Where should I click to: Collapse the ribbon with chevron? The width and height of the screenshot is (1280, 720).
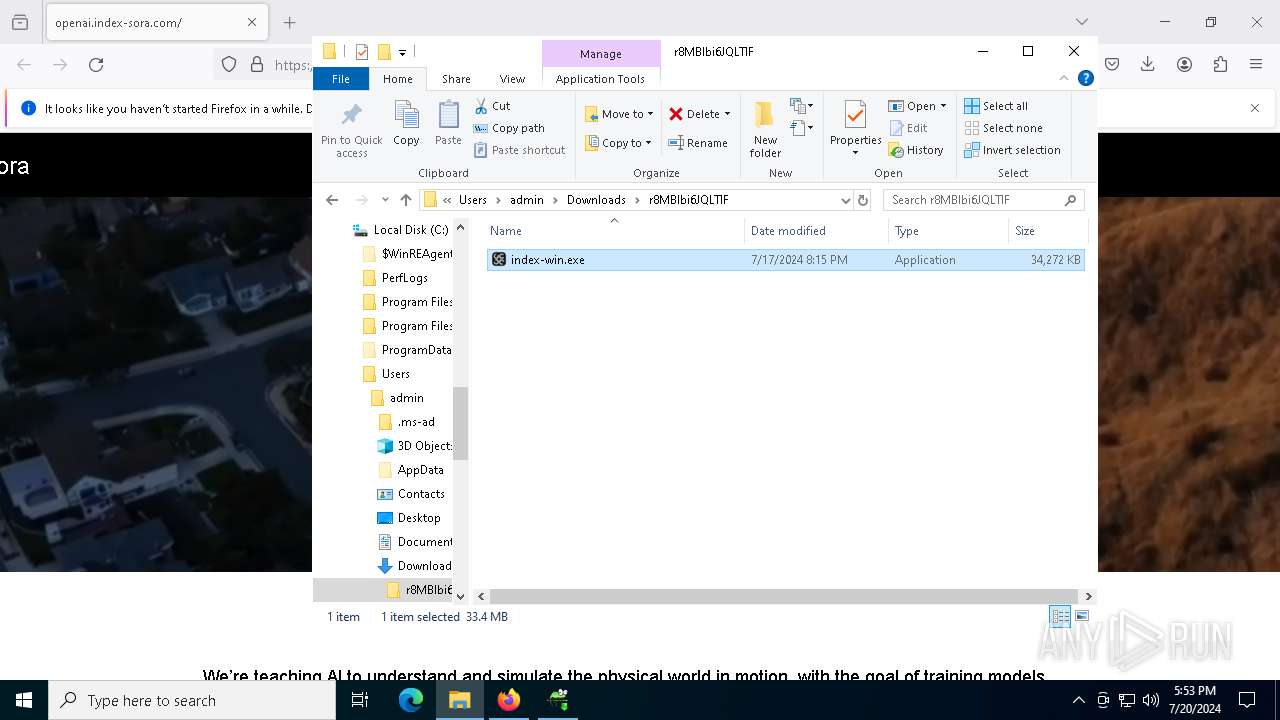click(1063, 79)
